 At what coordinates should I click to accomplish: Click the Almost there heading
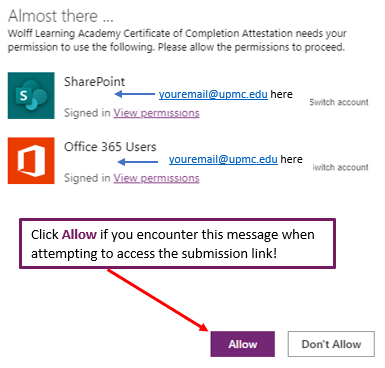[61, 16]
